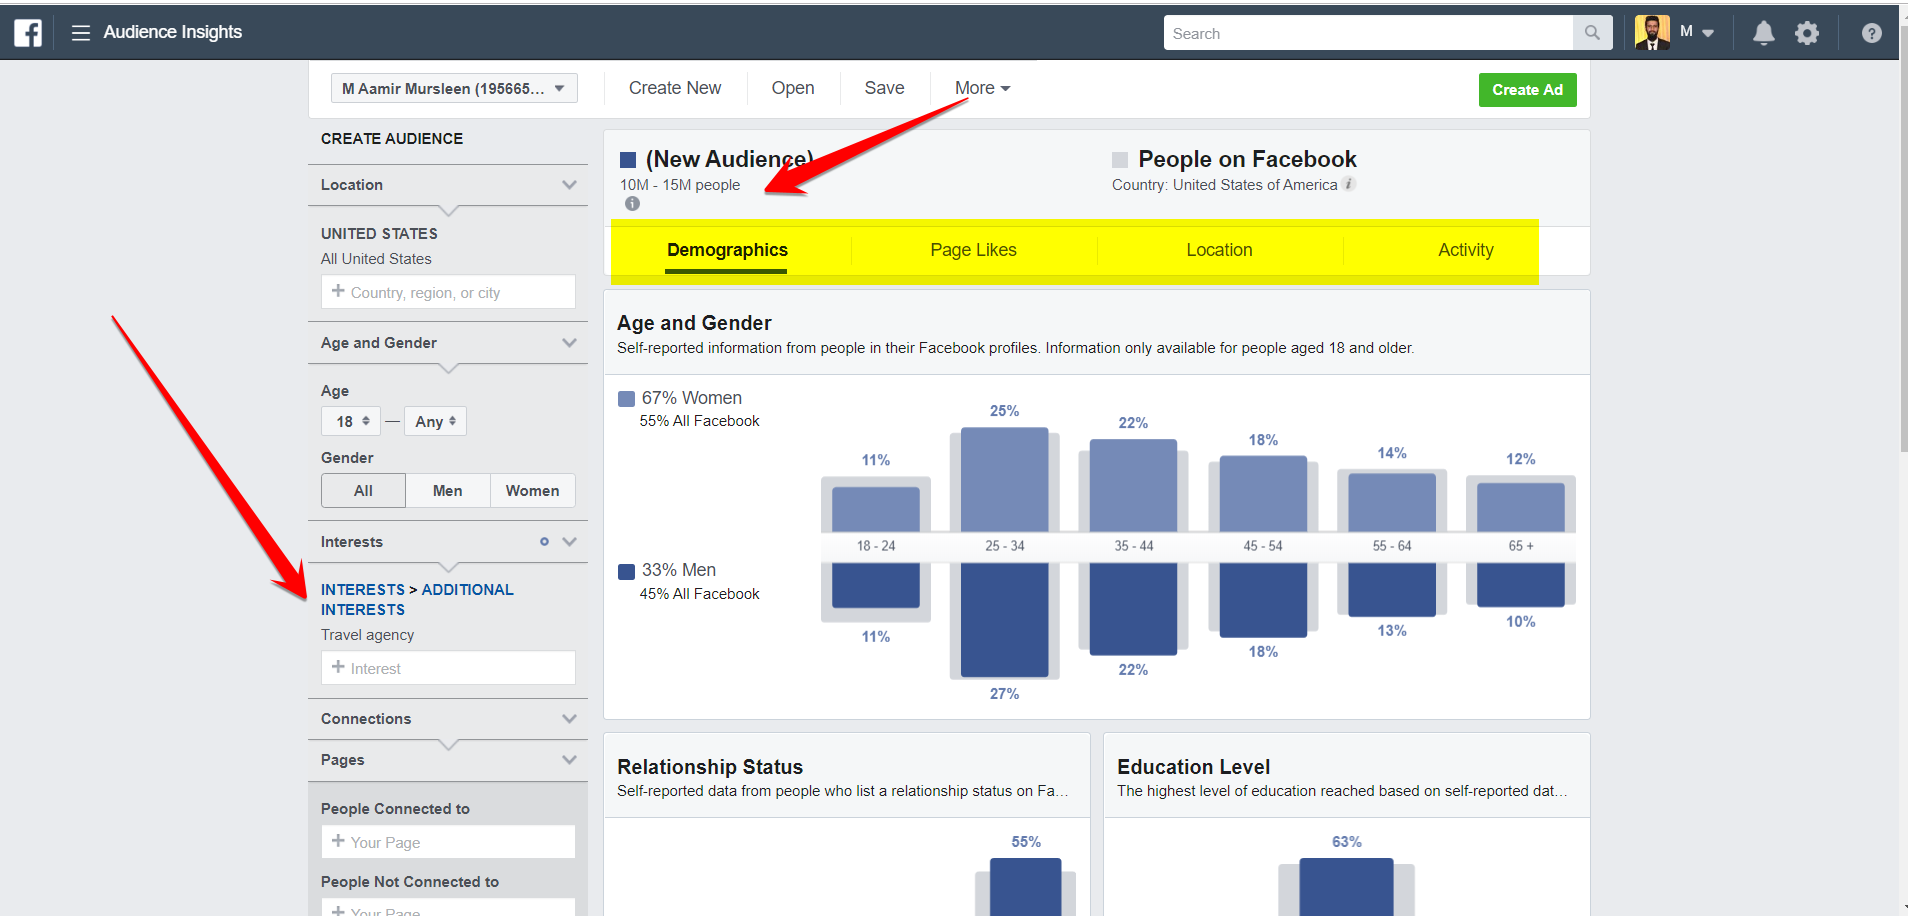Image resolution: width=1908 pixels, height=916 pixels.
Task: Collapse the Age and Gender section chevron
Action: coord(570,343)
